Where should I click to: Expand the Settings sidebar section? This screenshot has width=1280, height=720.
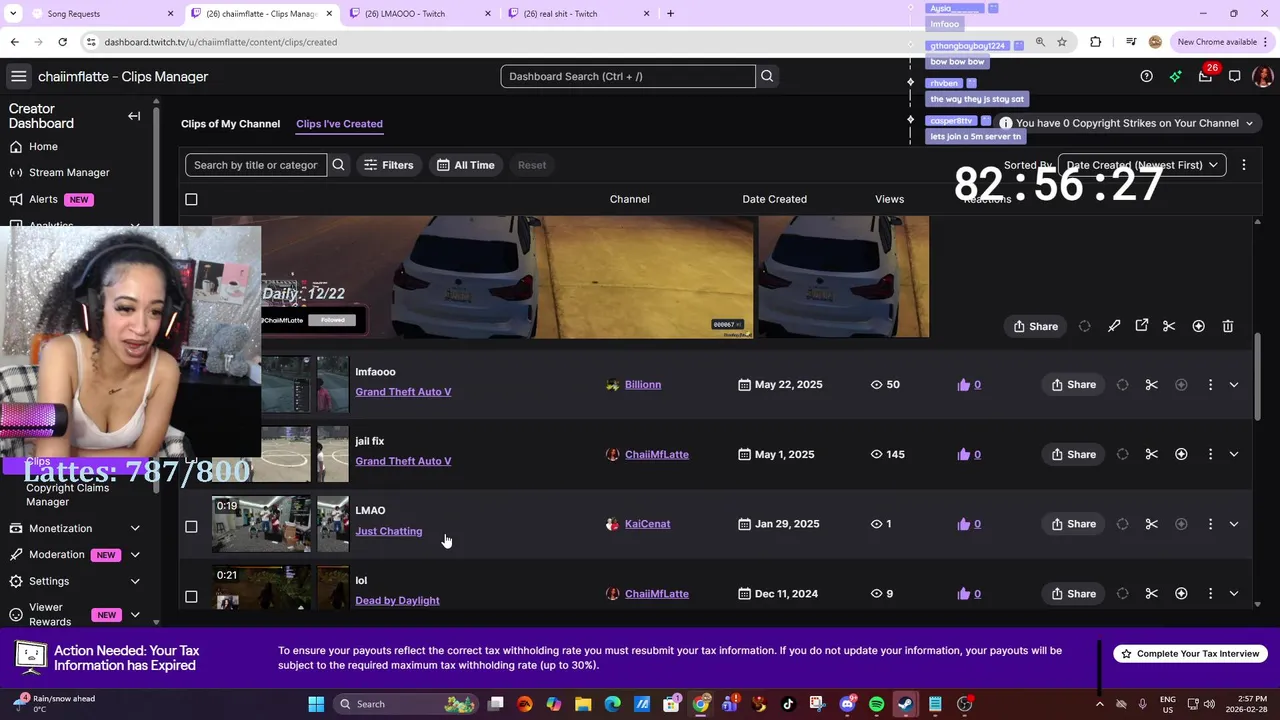(x=135, y=581)
